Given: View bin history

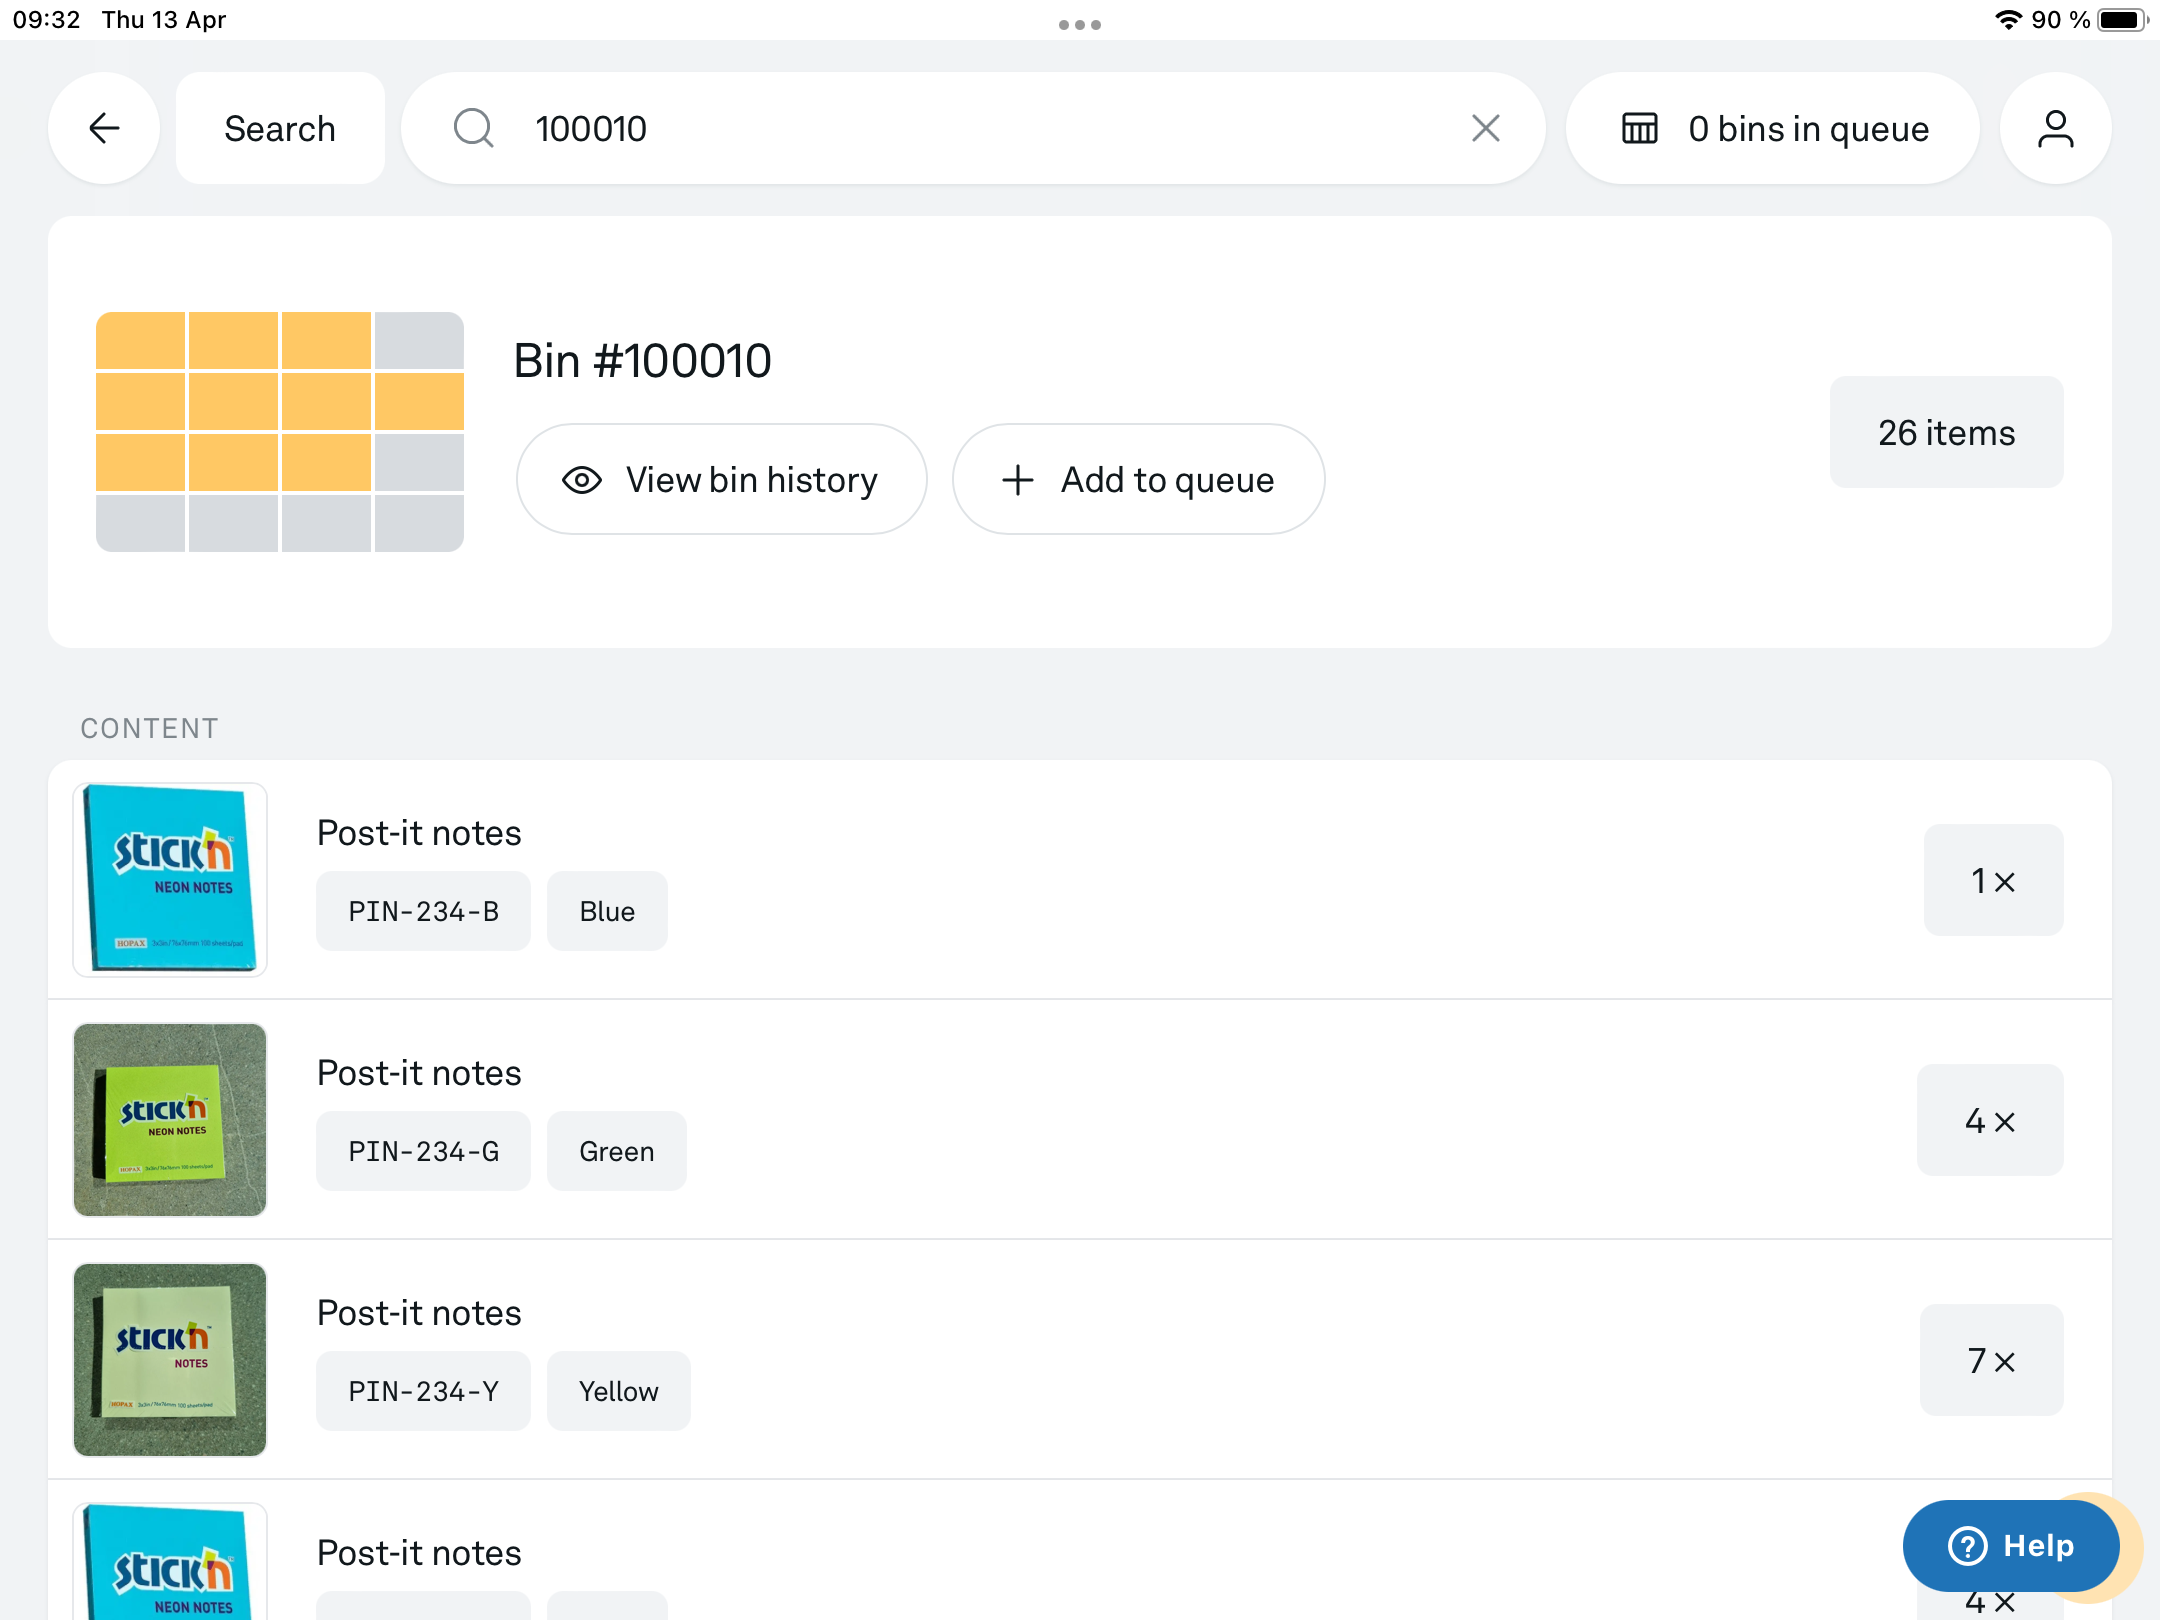Looking at the screenshot, I should pos(721,480).
